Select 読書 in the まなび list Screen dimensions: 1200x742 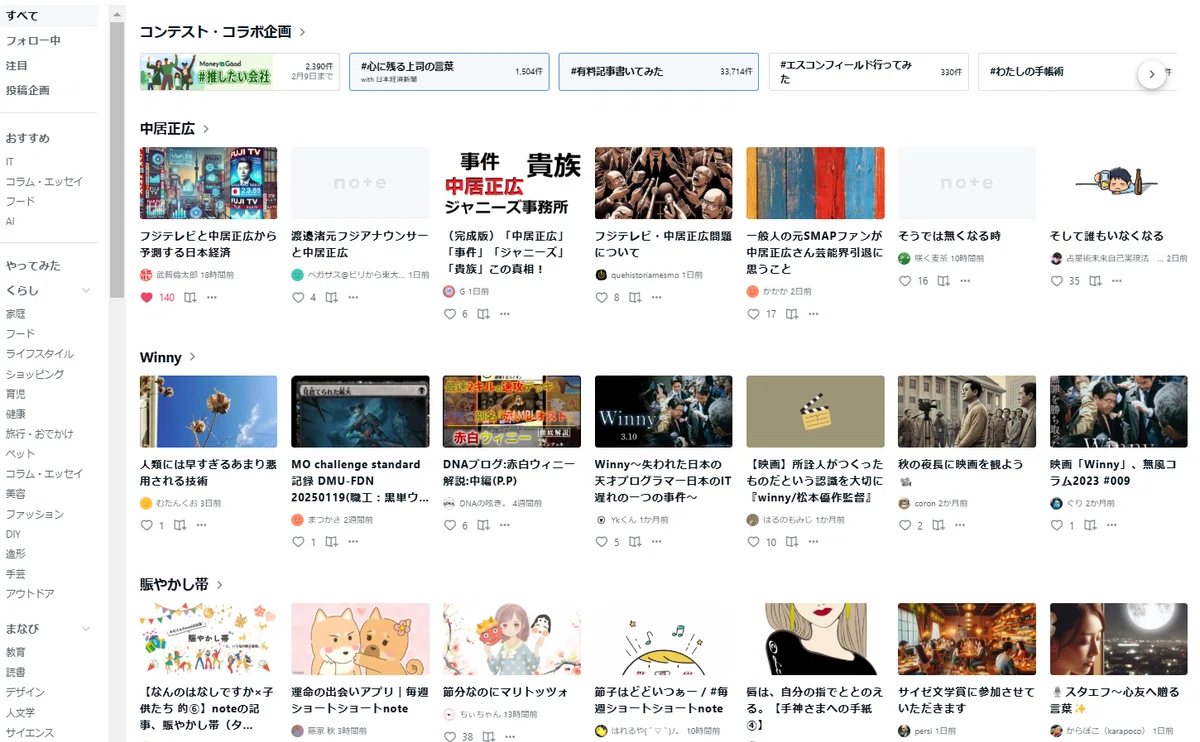point(16,672)
